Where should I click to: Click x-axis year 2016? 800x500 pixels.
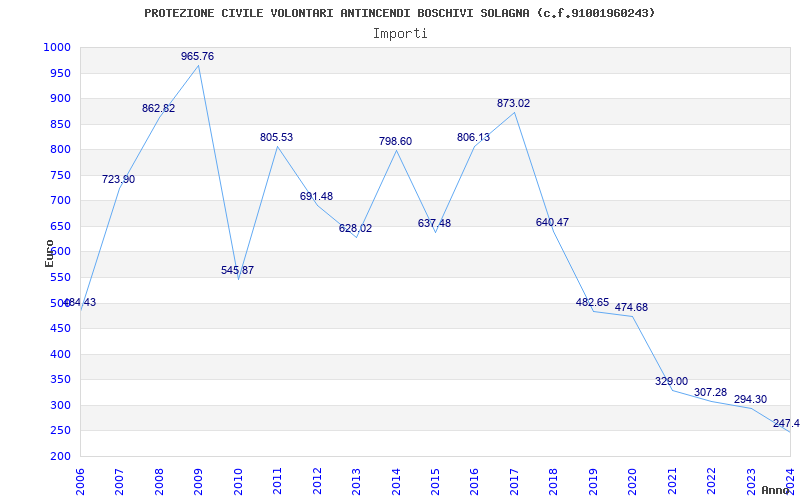coord(474,480)
